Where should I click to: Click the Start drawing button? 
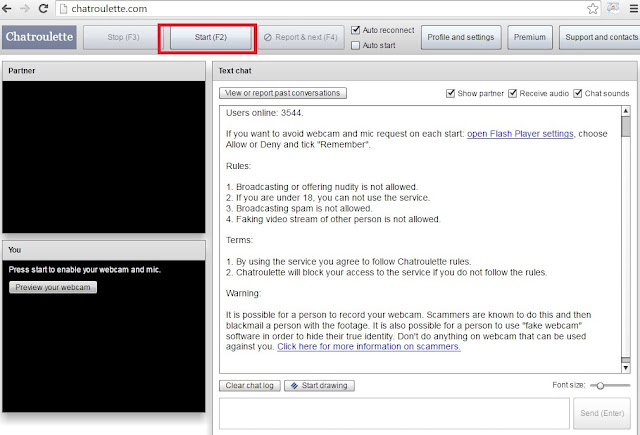319,386
